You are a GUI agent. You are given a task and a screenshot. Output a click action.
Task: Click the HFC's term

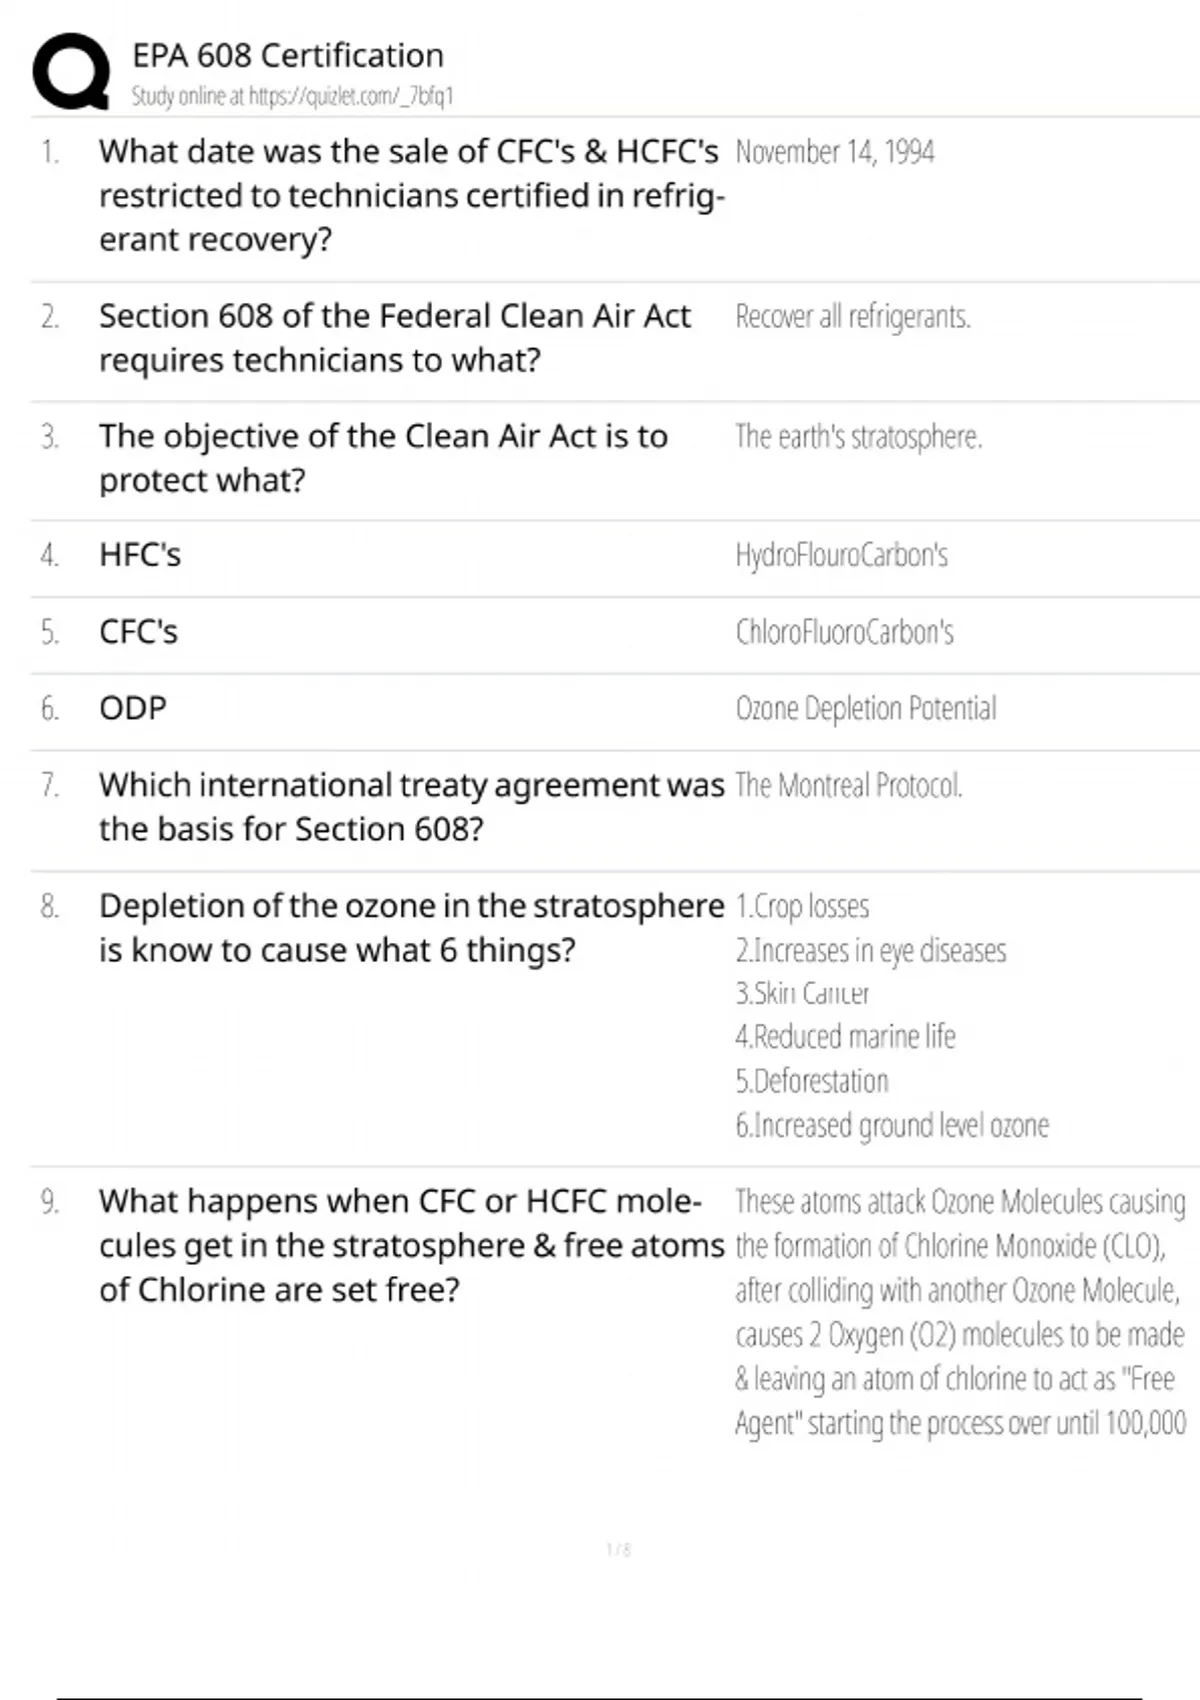coord(140,555)
